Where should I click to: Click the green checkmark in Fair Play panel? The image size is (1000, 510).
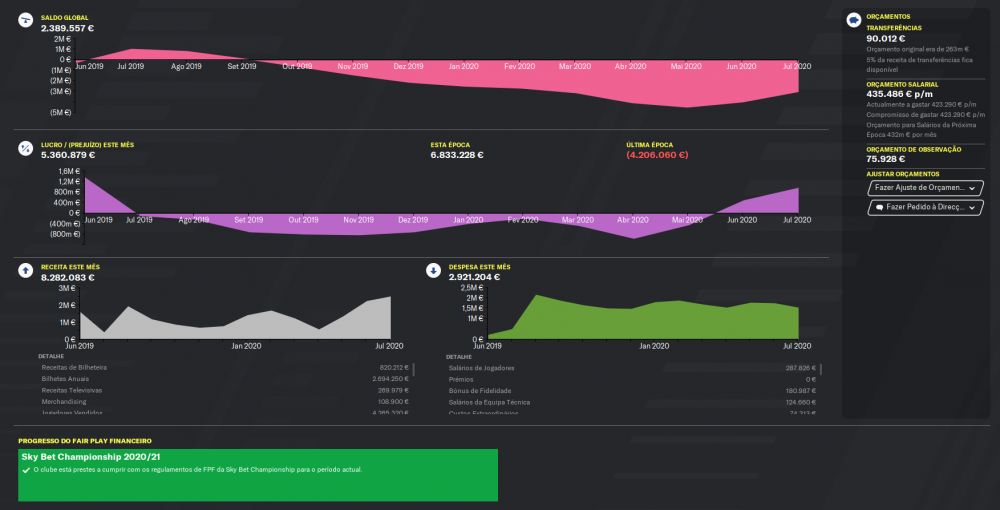point(26,470)
